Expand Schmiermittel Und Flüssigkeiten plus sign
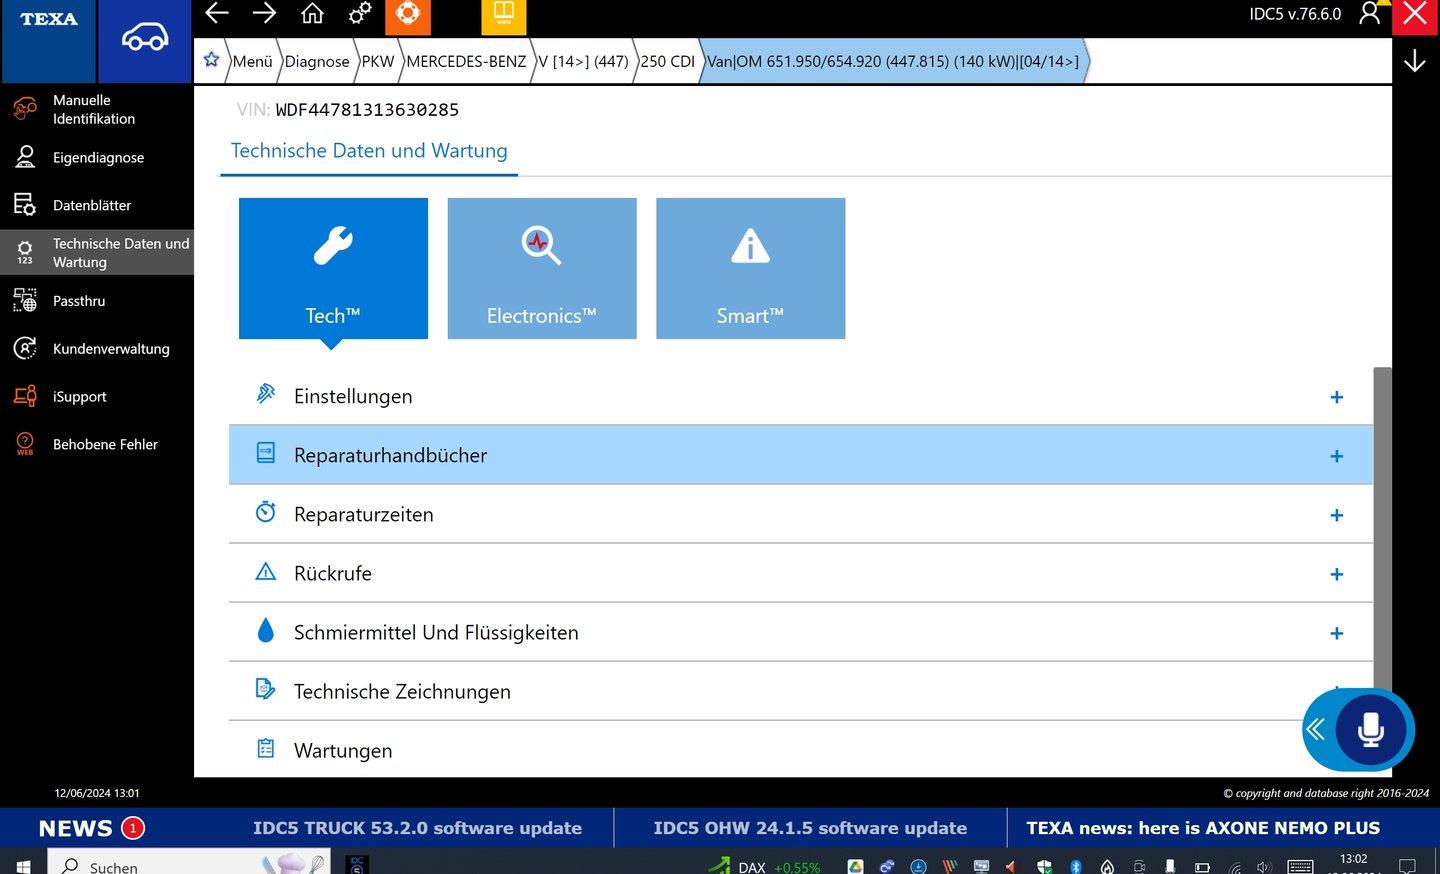 click(1336, 633)
